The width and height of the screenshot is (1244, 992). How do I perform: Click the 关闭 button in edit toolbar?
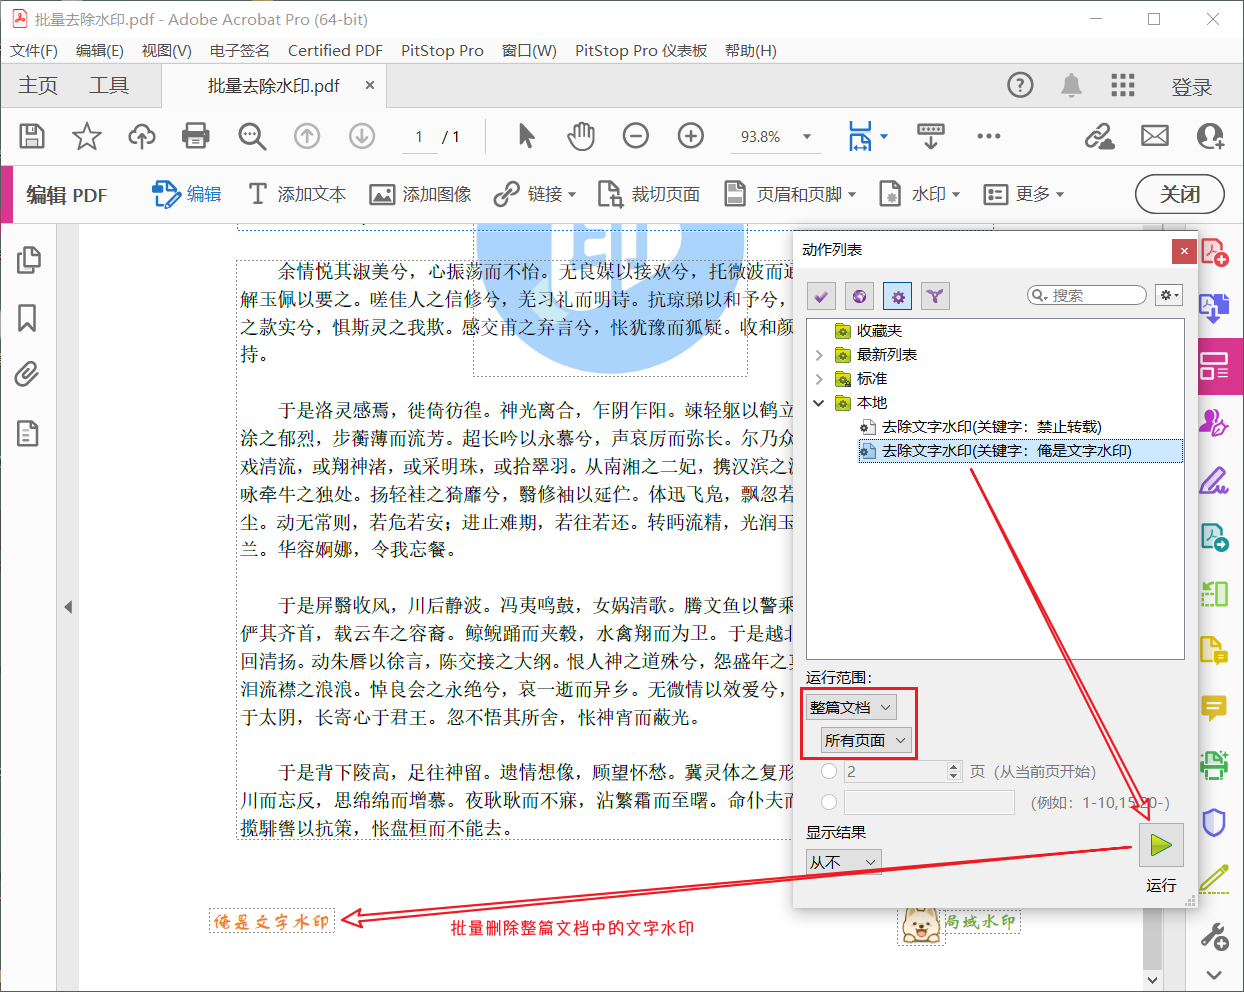tap(1180, 194)
